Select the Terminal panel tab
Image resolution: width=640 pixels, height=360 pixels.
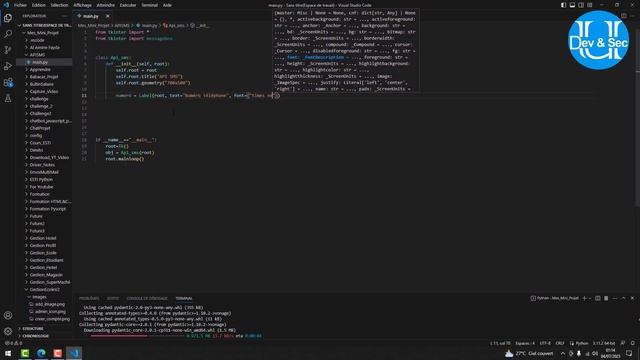click(184, 298)
